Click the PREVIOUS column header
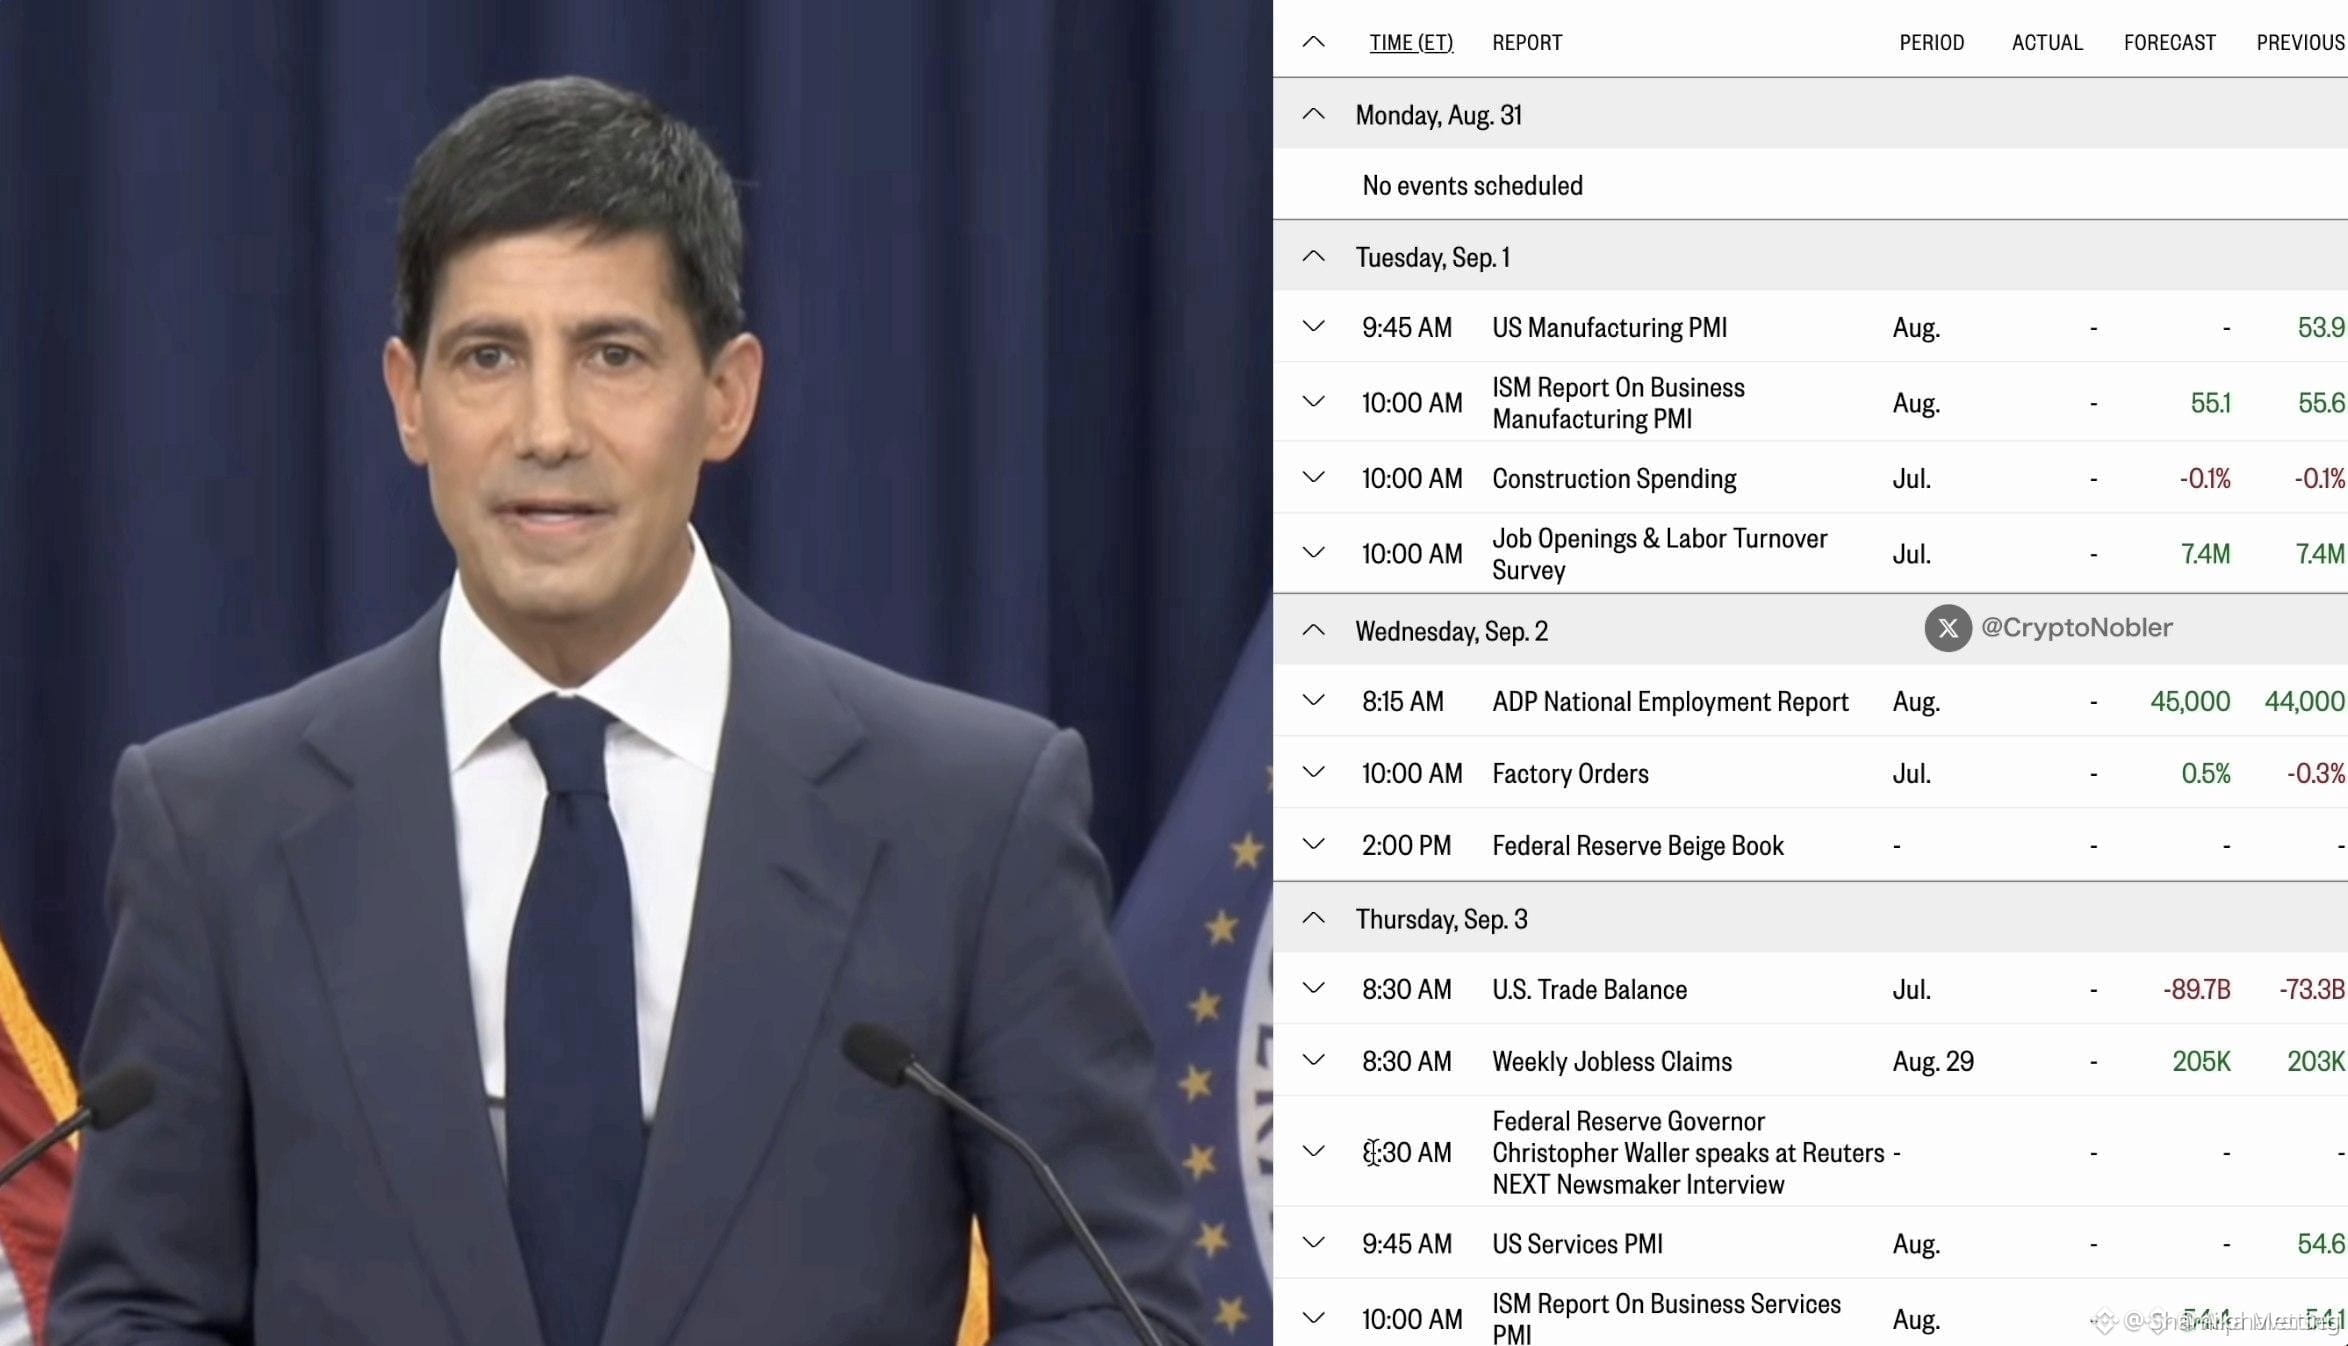The image size is (2348, 1346). pyautogui.click(x=2301, y=43)
